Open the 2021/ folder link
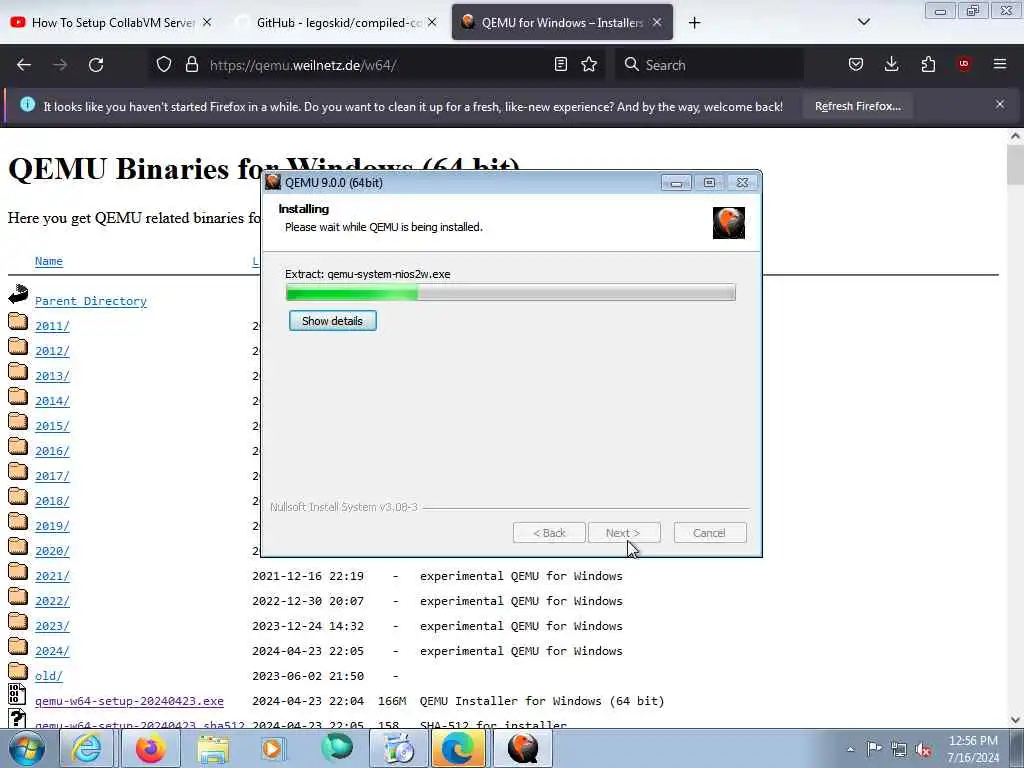Image resolution: width=1024 pixels, height=768 pixels. [x=52, y=576]
